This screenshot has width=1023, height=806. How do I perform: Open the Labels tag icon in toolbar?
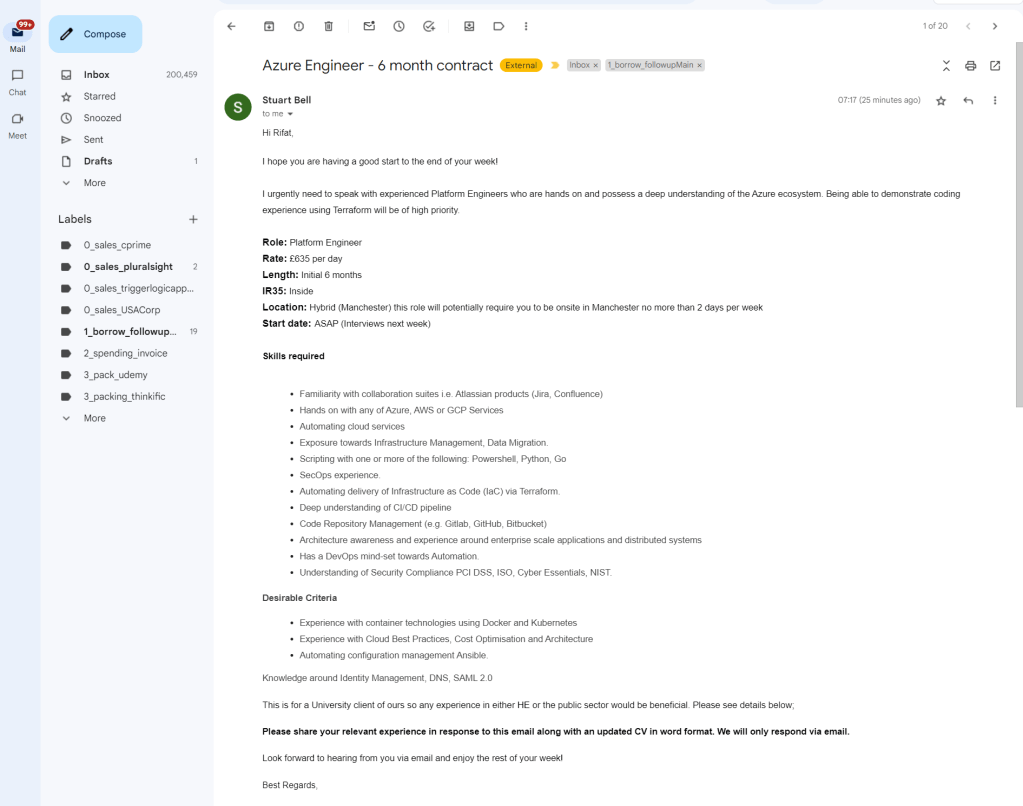pyautogui.click(x=498, y=26)
